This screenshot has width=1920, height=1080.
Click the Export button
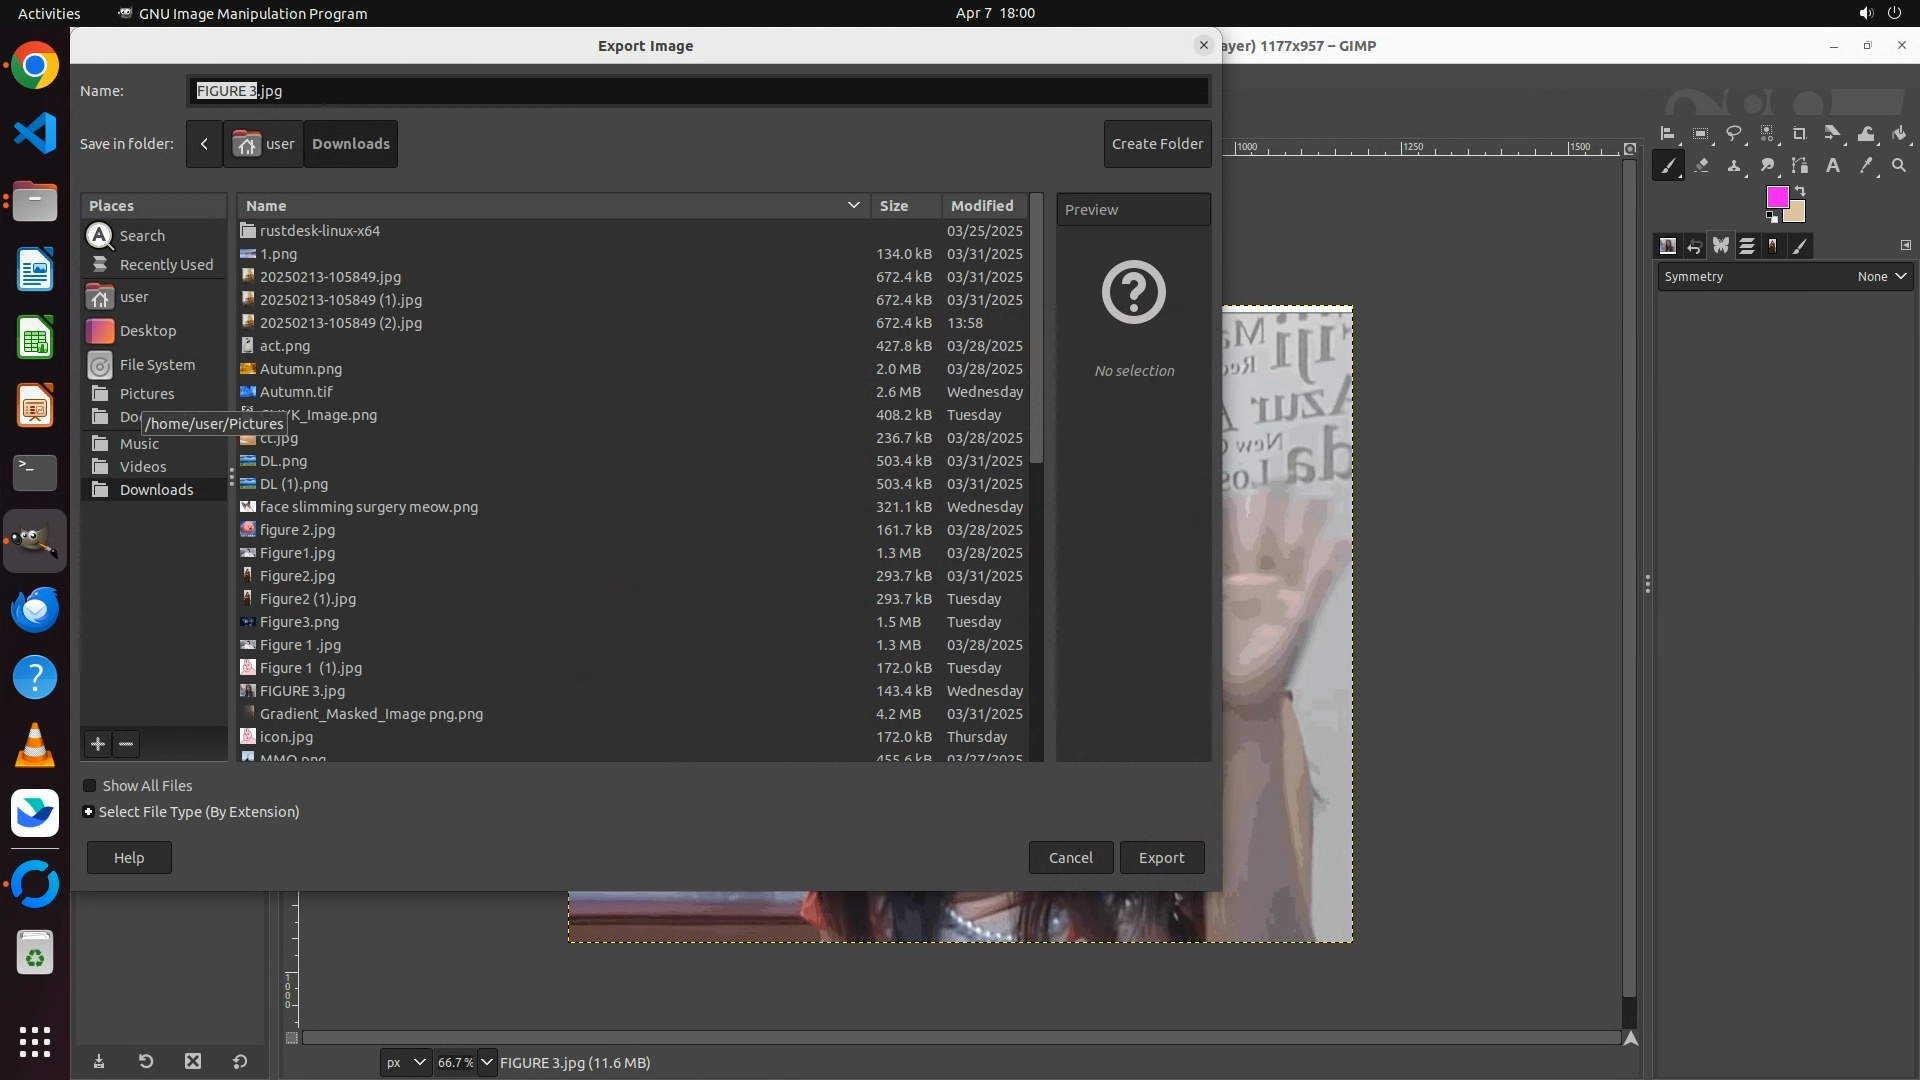click(x=1161, y=858)
